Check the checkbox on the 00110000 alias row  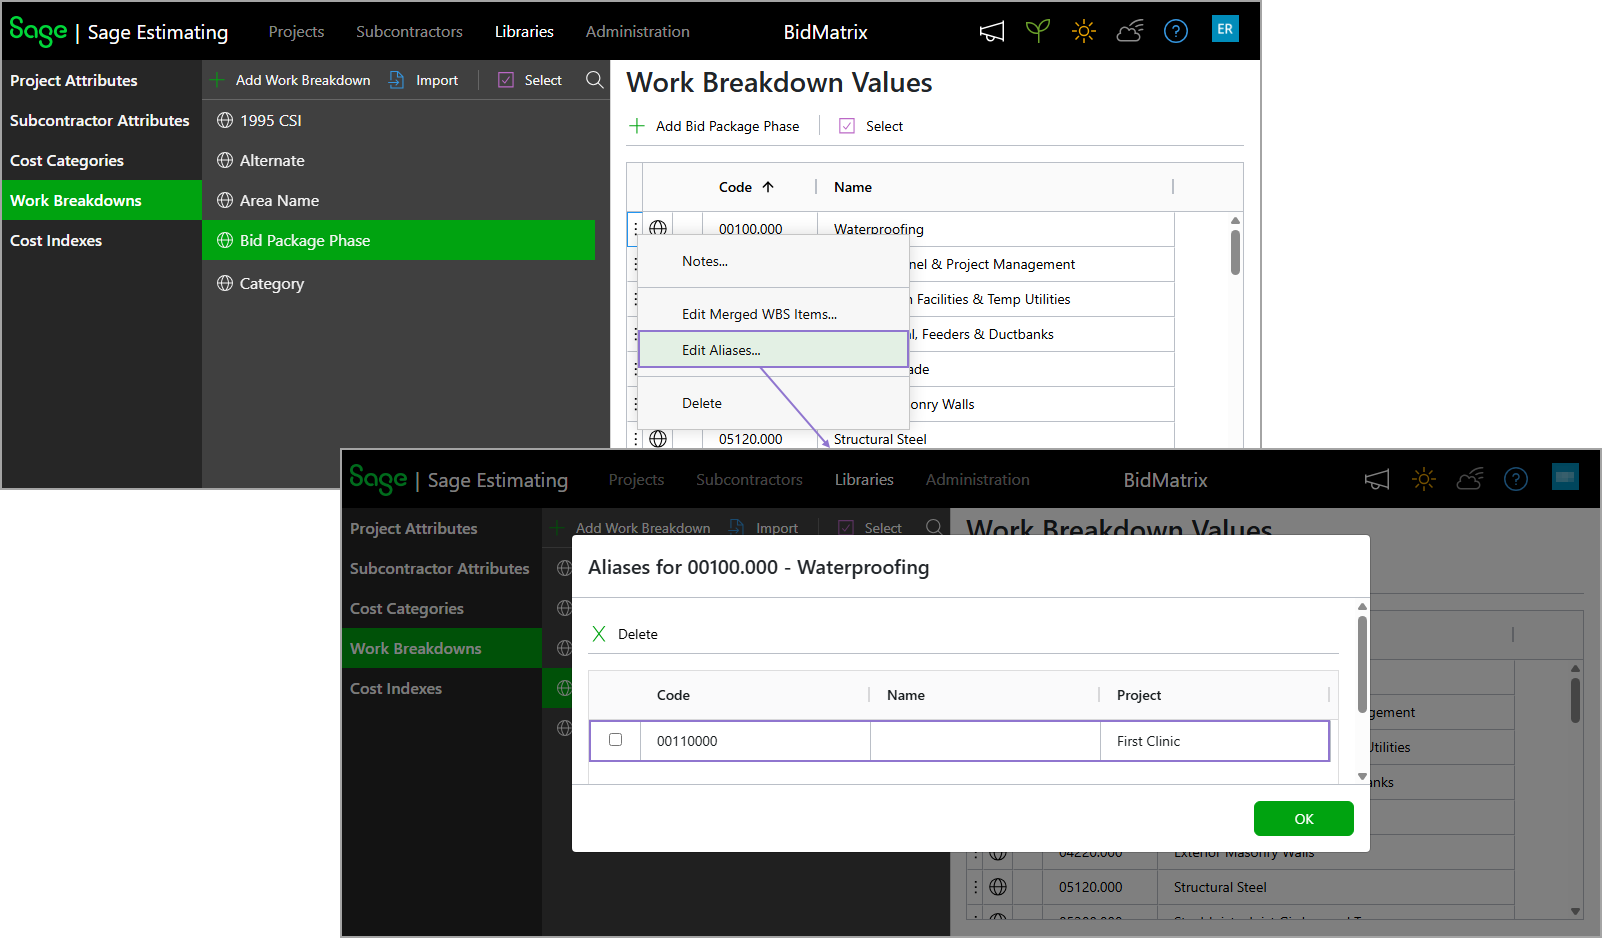pyautogui.click(x=615, y=740)
